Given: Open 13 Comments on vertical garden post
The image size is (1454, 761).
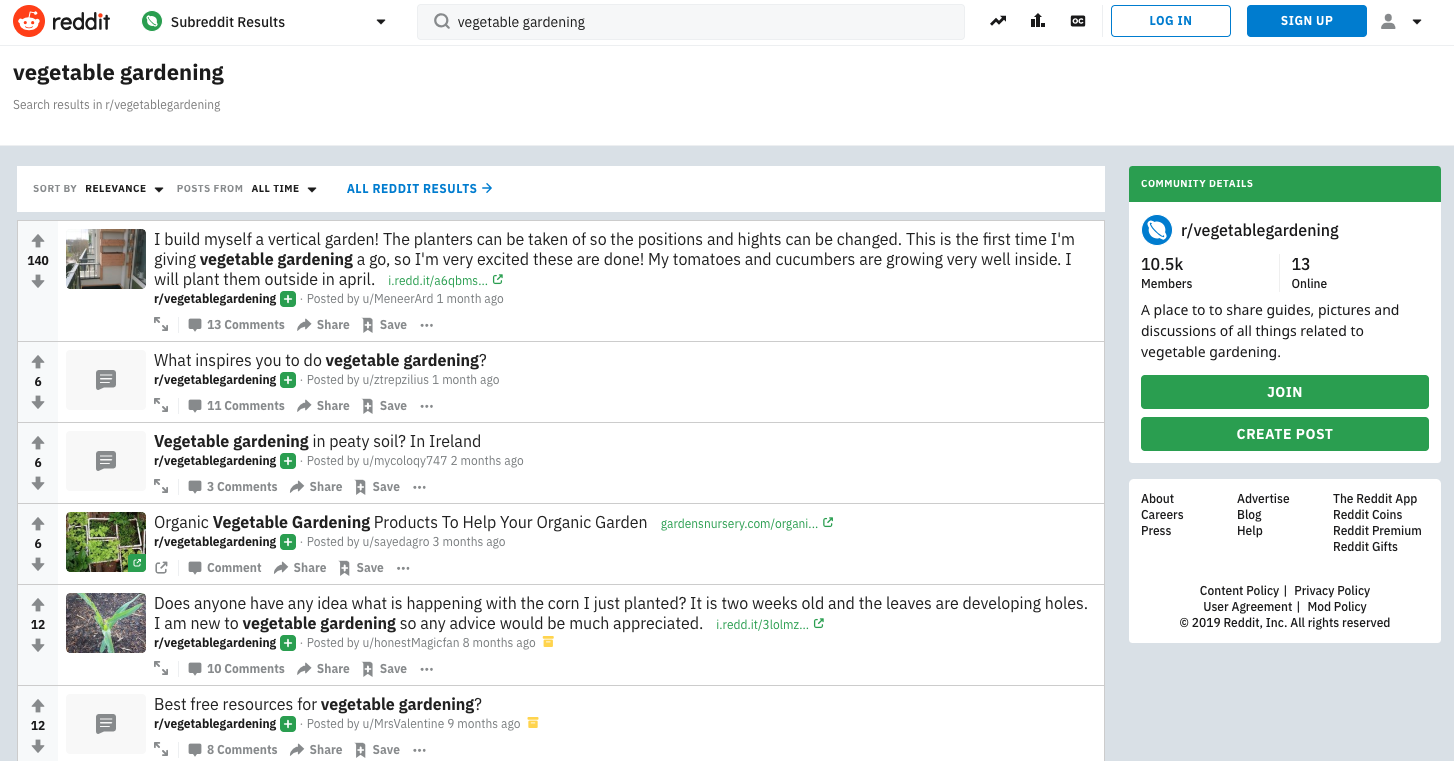Looking at the screenshot, I should click(x=236, y=325).
